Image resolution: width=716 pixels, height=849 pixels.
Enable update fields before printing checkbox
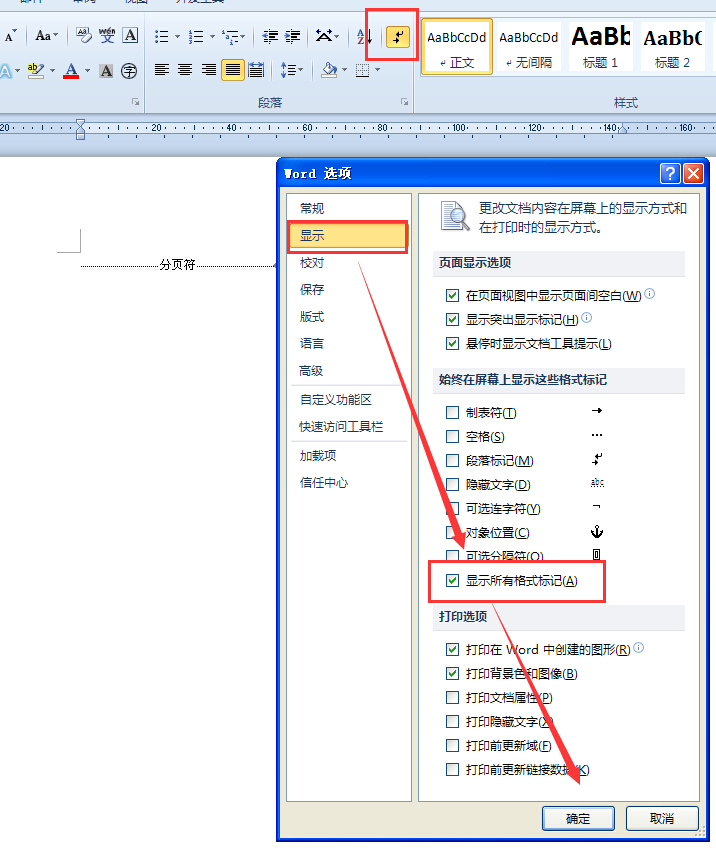452,746
